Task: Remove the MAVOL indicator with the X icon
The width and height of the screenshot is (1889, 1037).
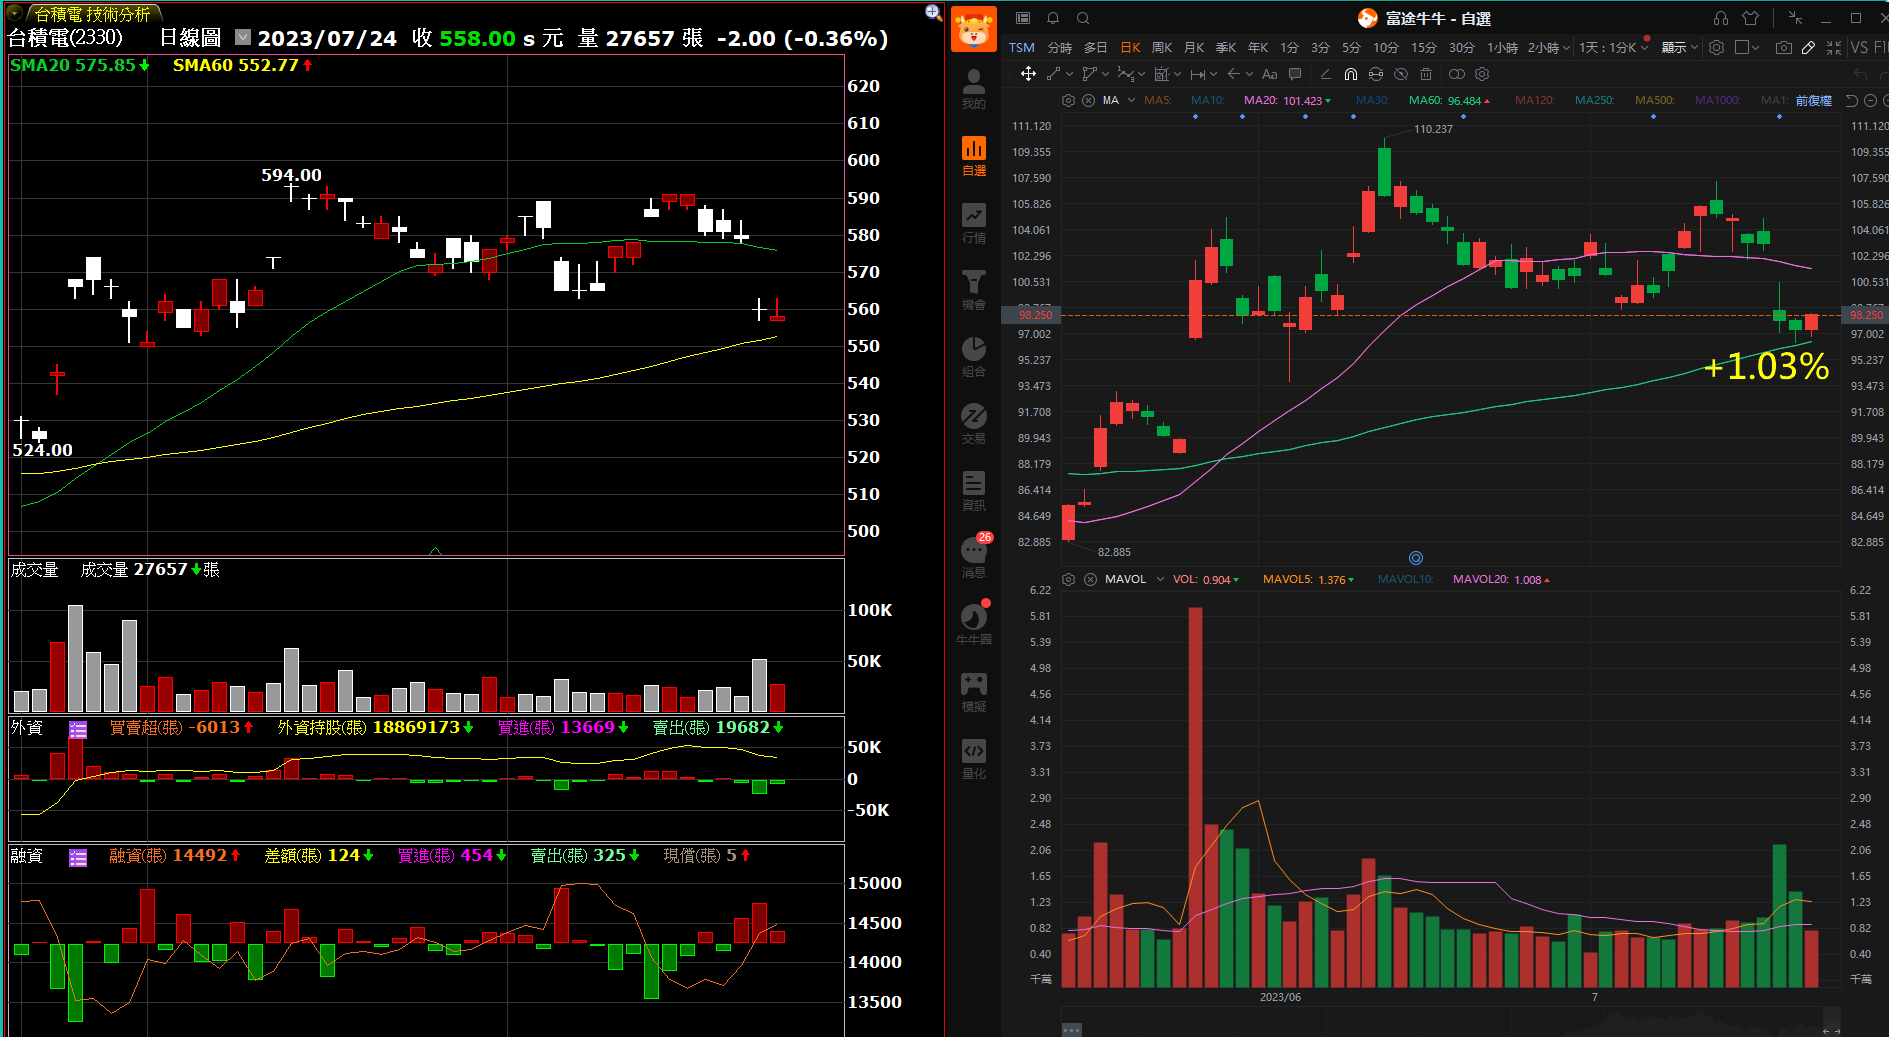Action: point(1090,579)
